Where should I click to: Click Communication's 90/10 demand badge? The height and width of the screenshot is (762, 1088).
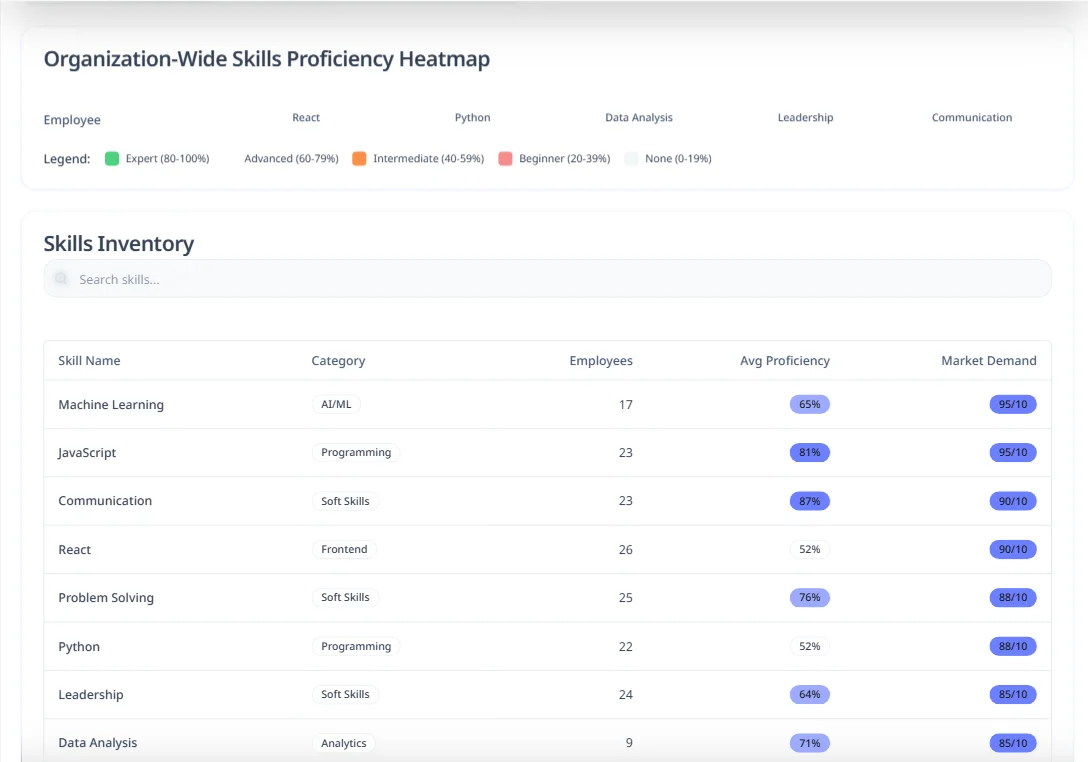click(1013, 501)
